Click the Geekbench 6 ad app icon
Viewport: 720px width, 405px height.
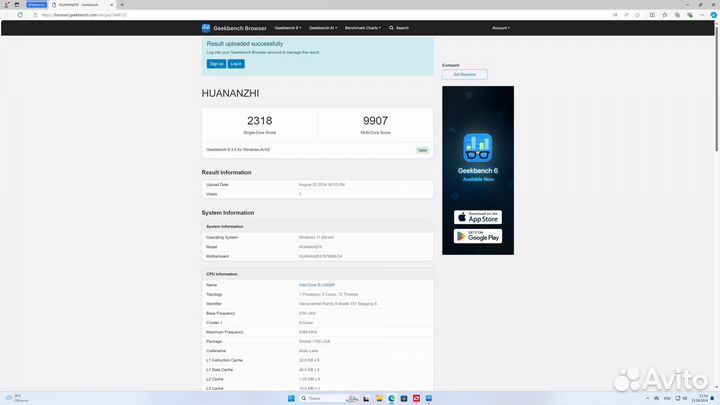pyautogui.click(x=478, y=148)
